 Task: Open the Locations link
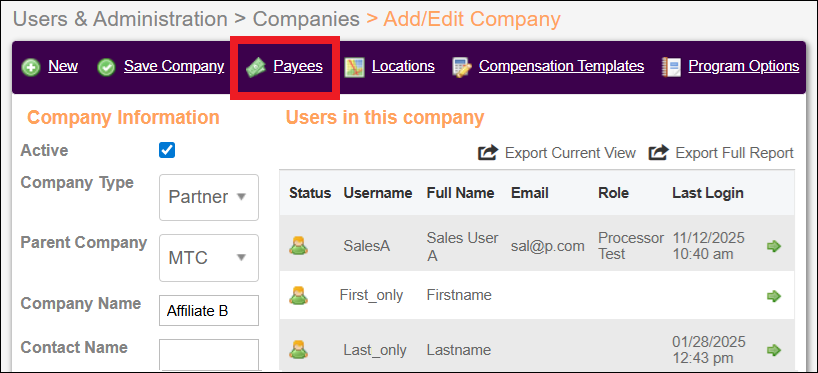403,66
